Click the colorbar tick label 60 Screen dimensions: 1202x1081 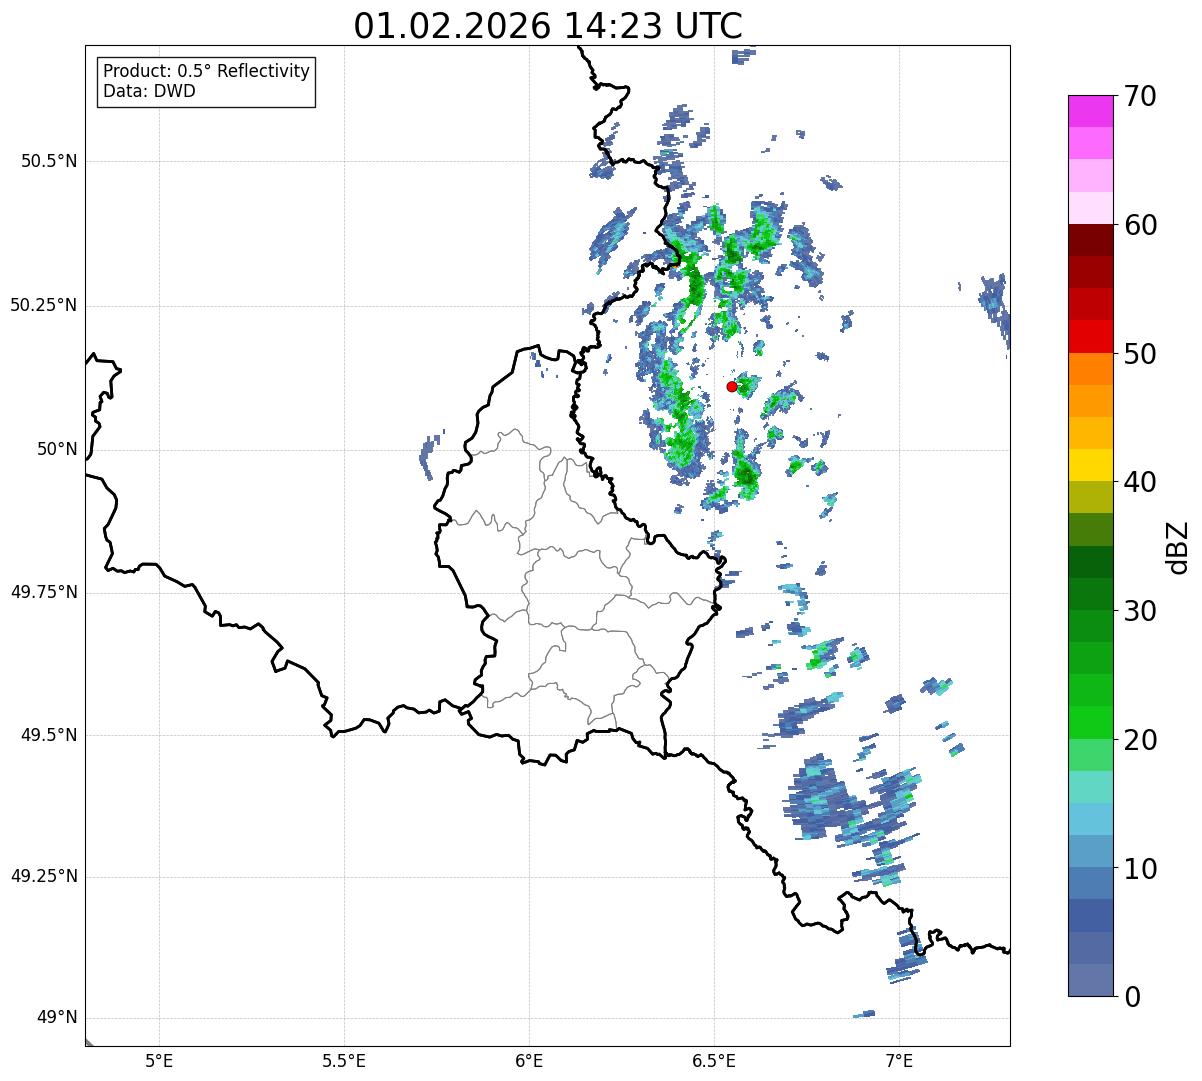coord(1140,225)
